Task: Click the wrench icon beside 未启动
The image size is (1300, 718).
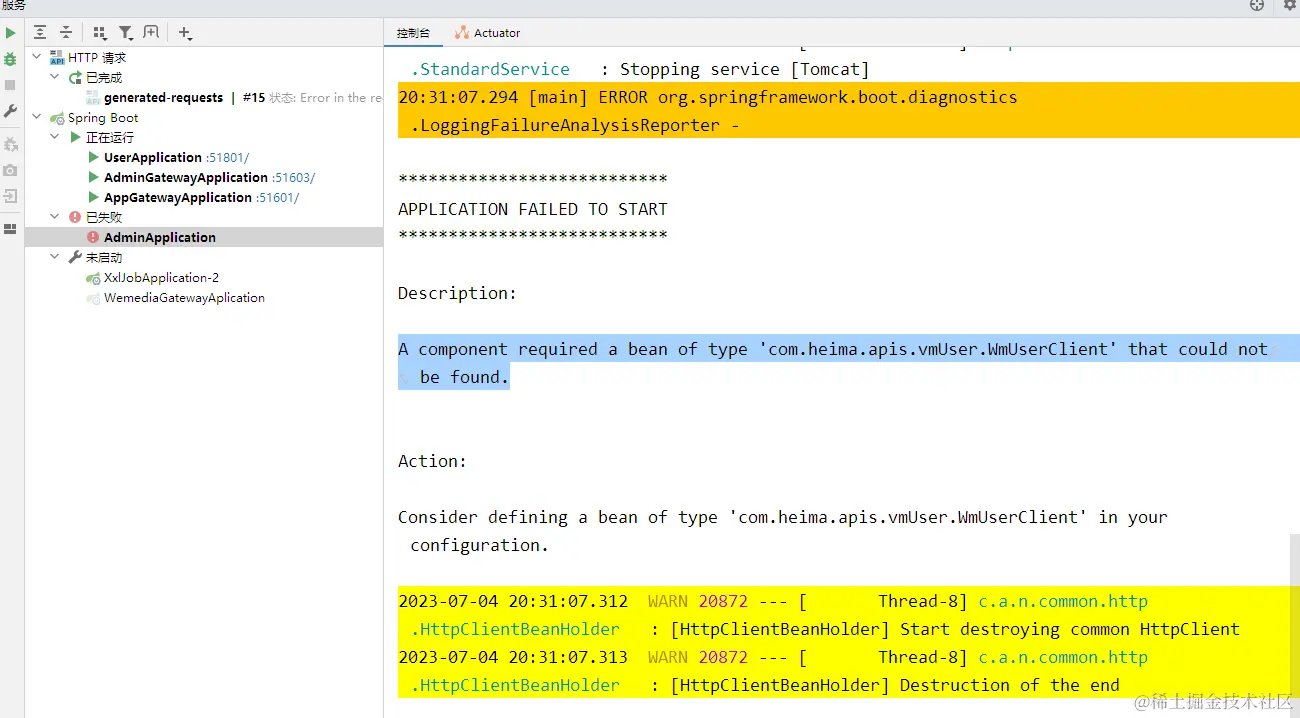Action: pos(75,257)
